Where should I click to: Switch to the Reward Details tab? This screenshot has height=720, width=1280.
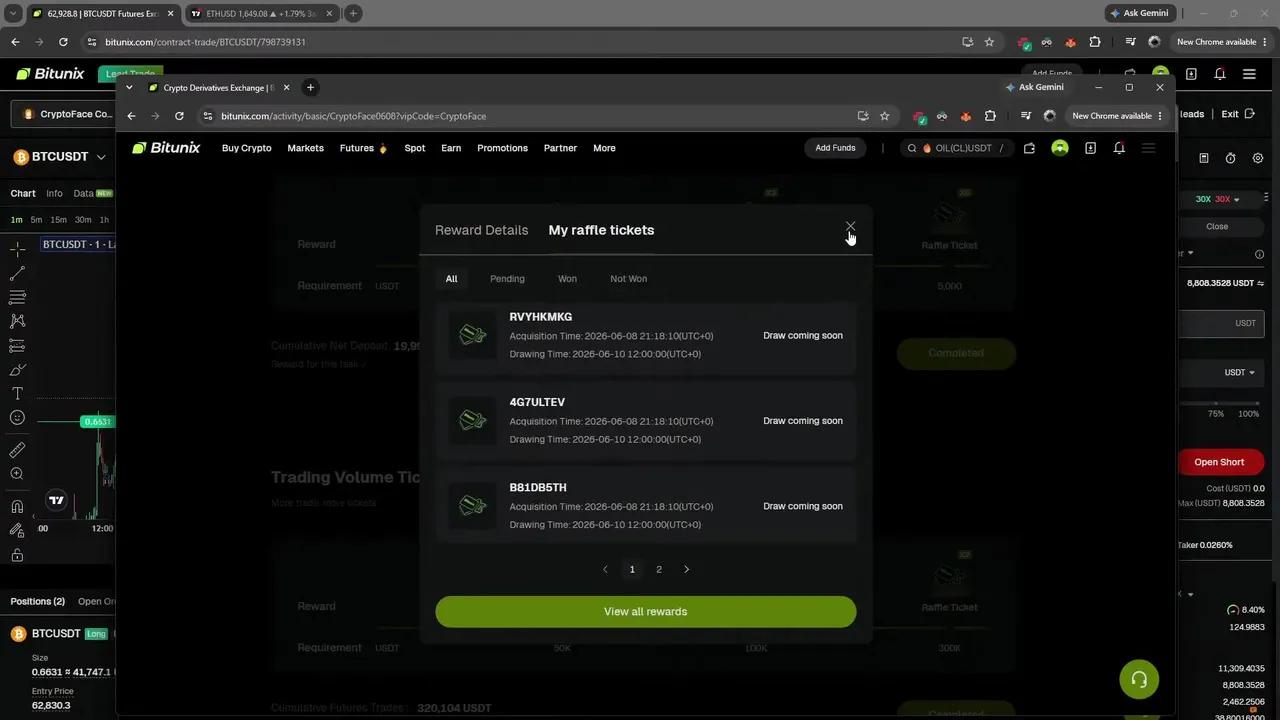pyautogui.click(x=481, y=230)
